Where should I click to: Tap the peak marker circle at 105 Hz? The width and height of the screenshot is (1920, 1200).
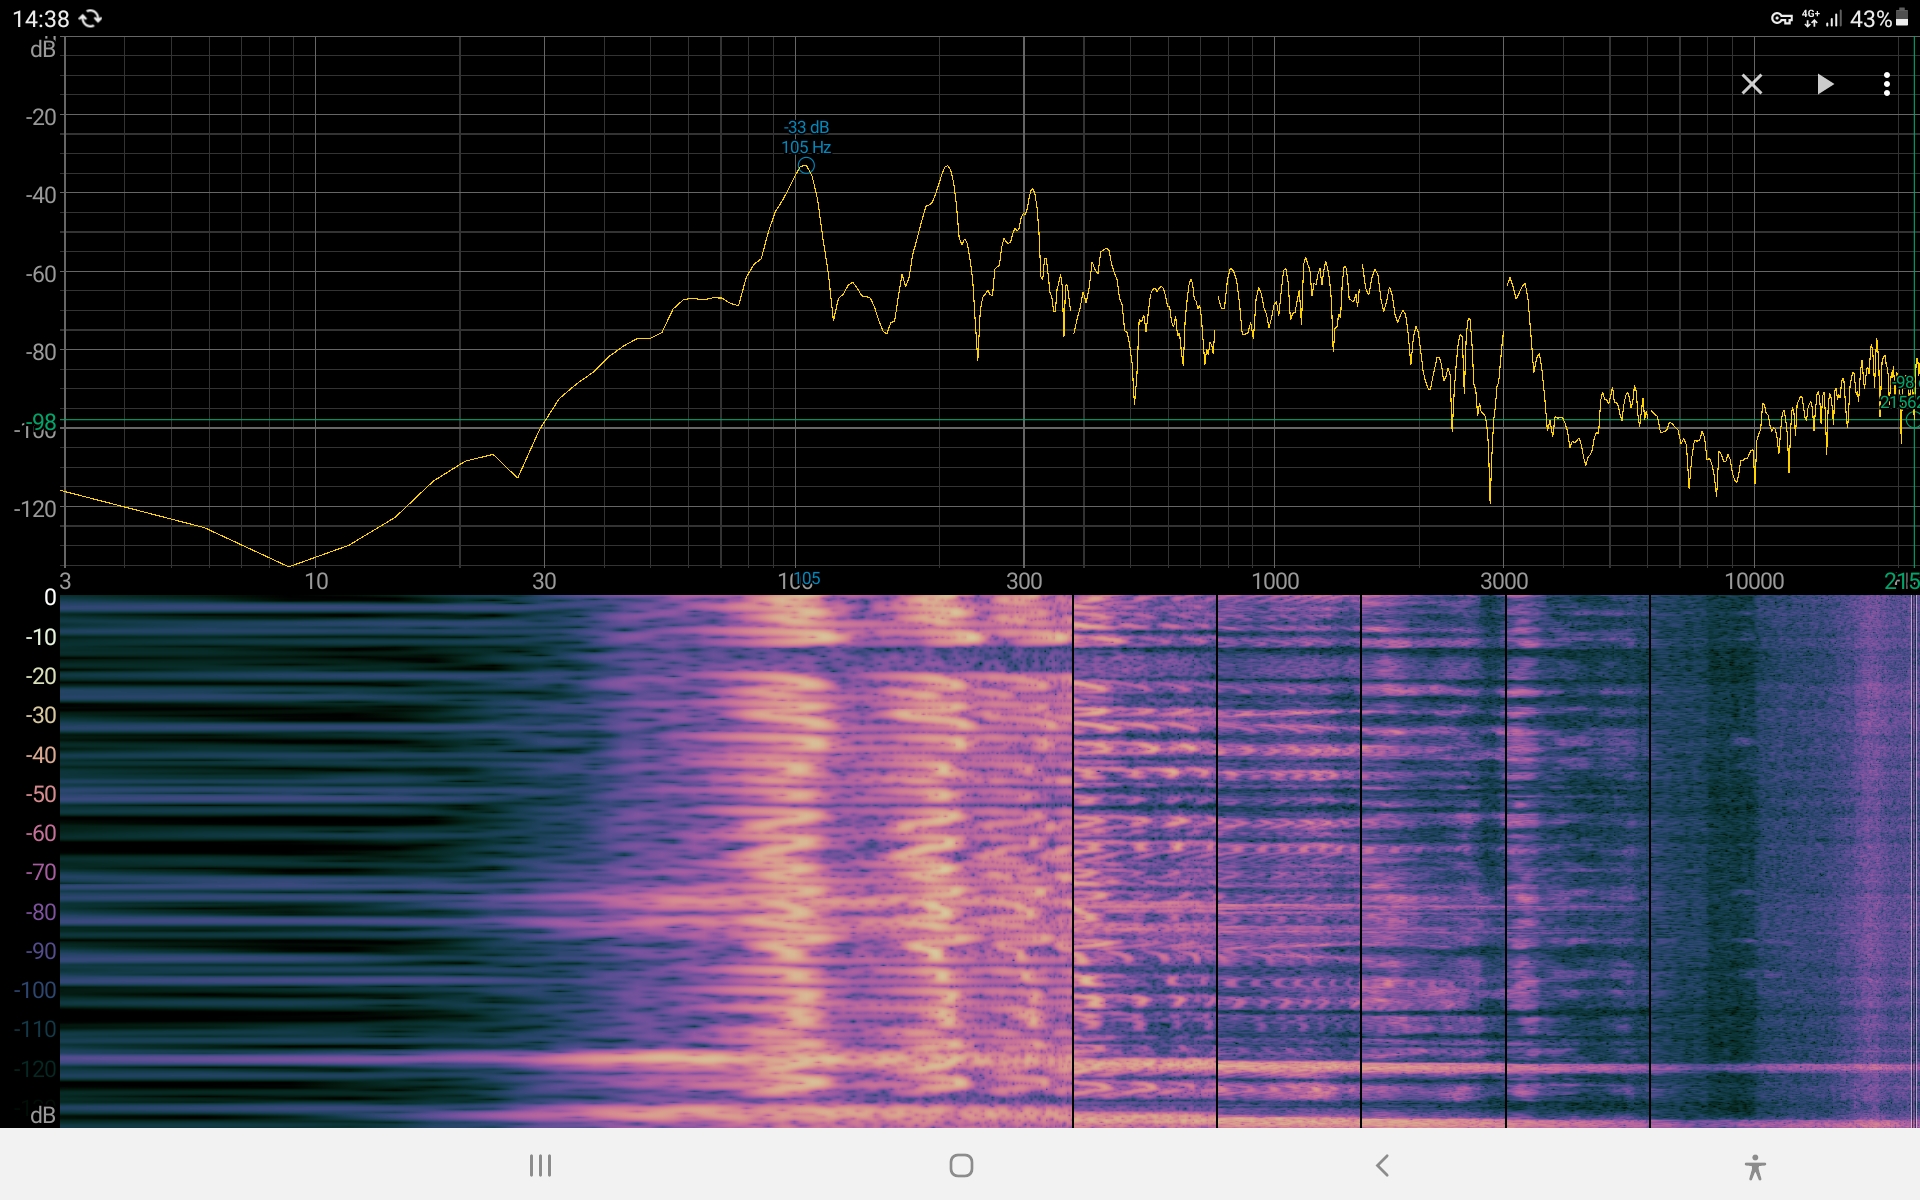coord(806,166)
